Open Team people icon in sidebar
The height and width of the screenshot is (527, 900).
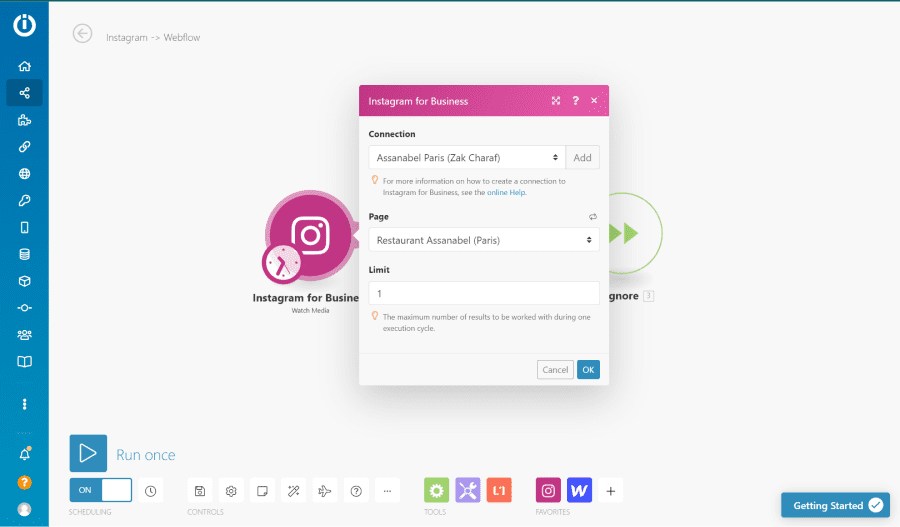pyautogui.click(x=24, y=335)
